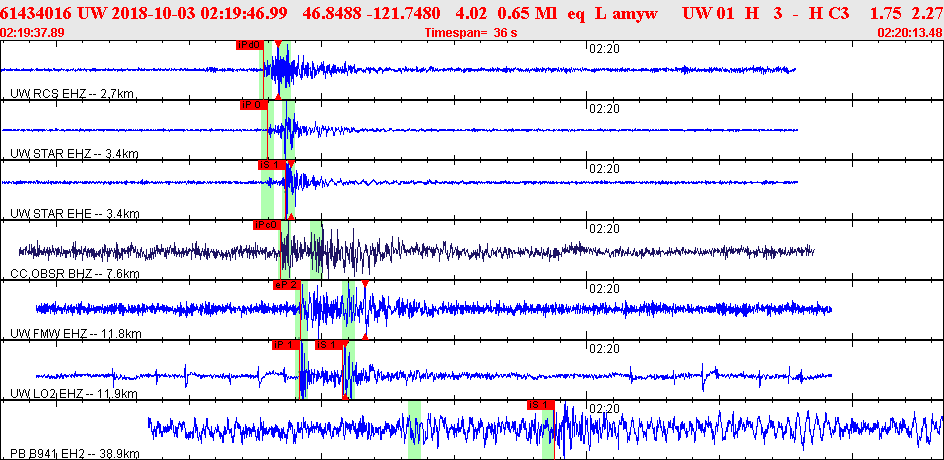Select the iPd0 pick flag on RCS trace
The width and height of the screenshot is (944, 460).
[250, 45]
